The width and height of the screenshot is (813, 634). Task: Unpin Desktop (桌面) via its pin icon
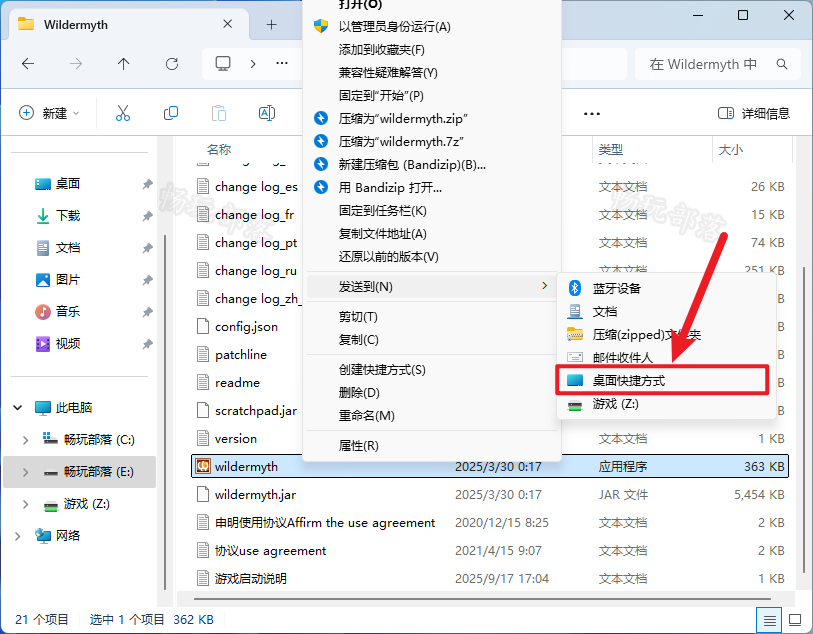point(148,184)
